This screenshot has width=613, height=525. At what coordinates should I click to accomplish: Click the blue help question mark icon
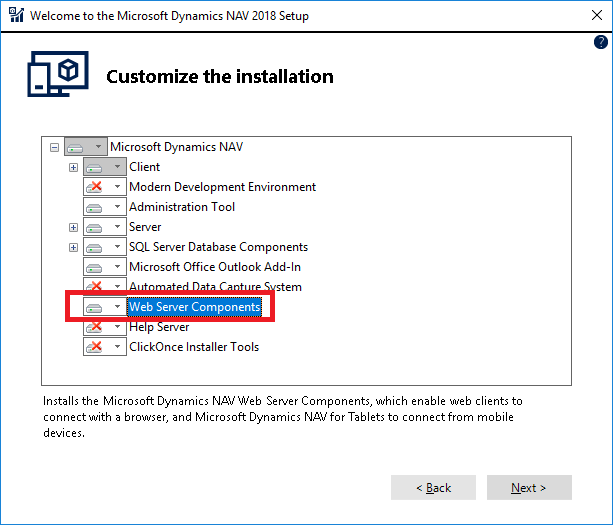[x=600, y=42]
